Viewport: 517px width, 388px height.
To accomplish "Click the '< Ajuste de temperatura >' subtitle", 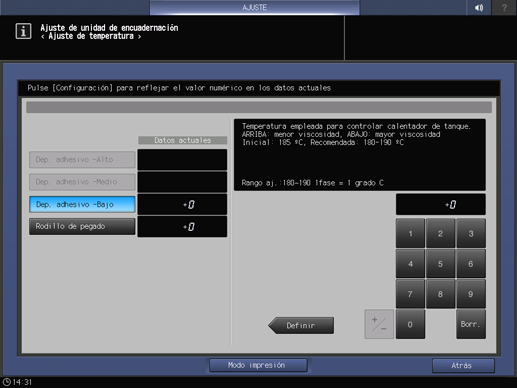I will click(x=91, y=36).
